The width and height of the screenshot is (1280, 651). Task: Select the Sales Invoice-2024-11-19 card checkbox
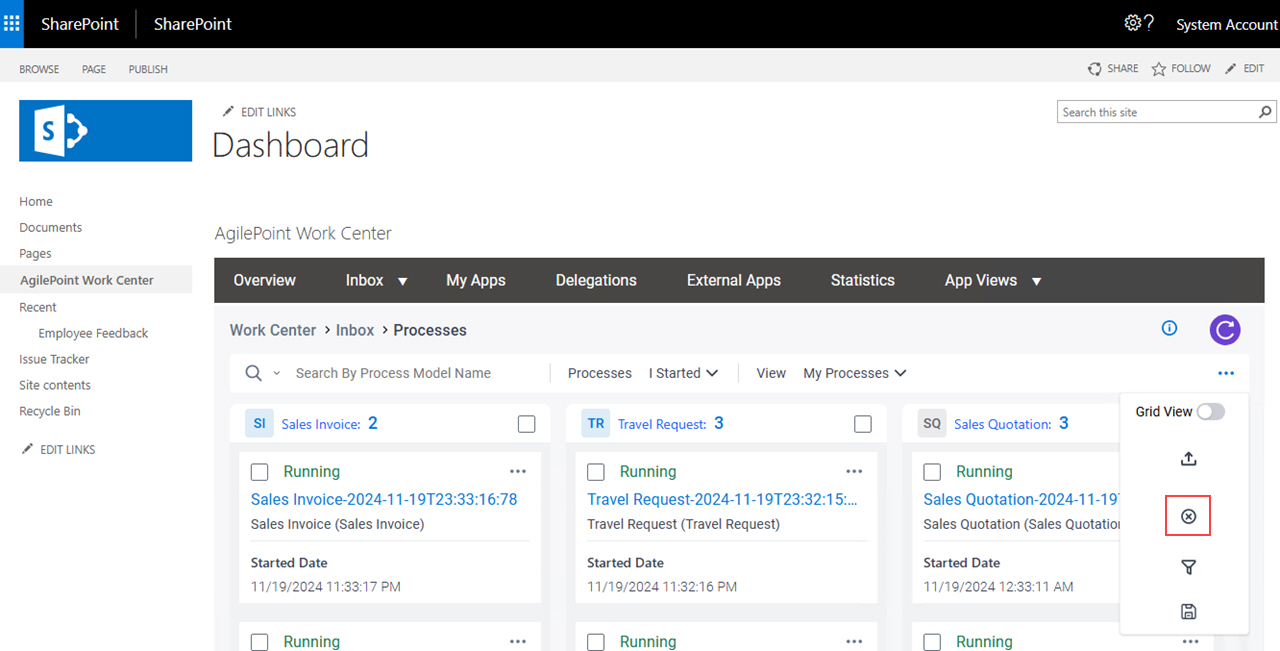(259, 472)
